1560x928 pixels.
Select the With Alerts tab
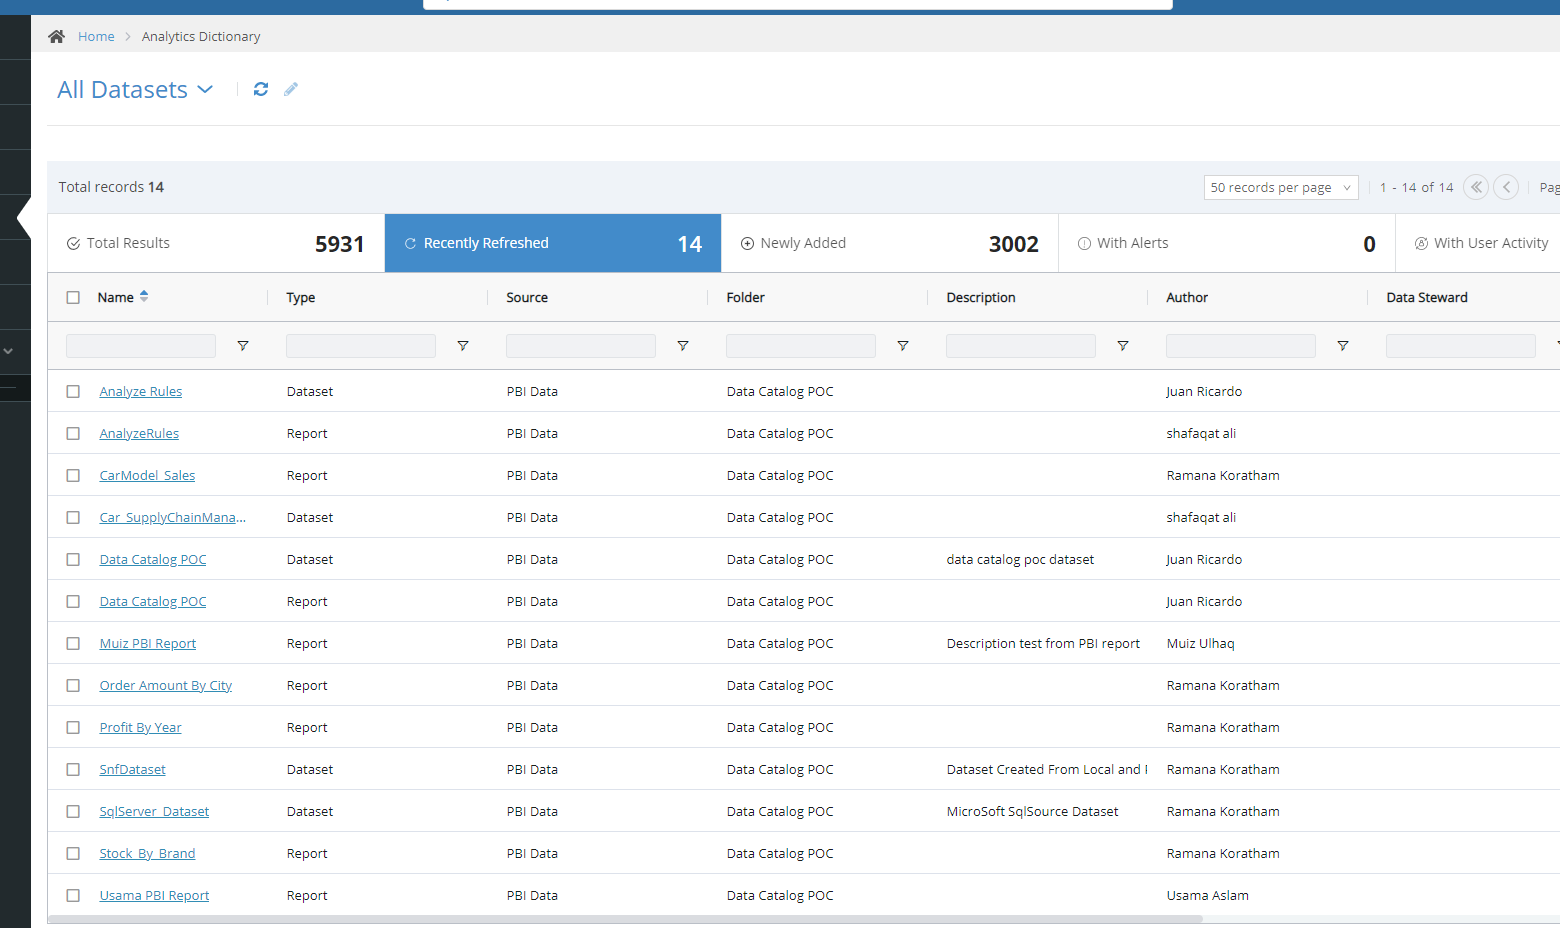pos(1227,243)
